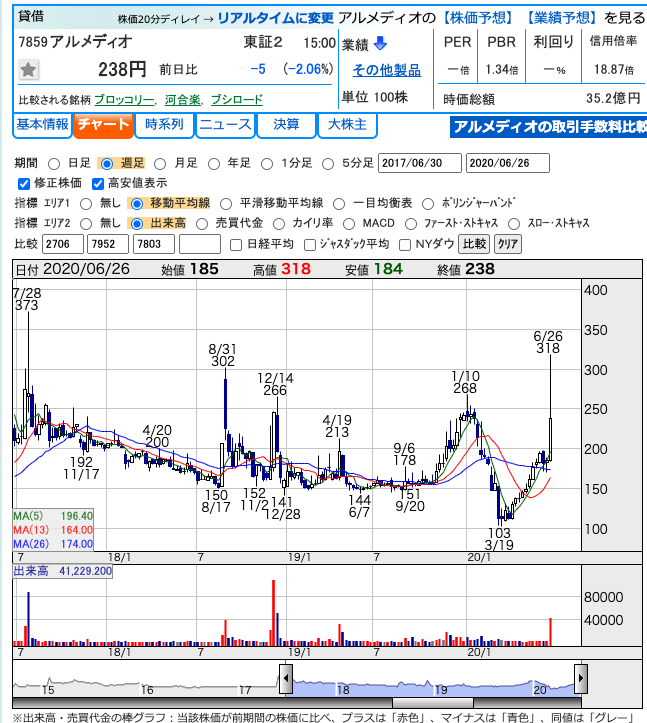The width and height of the screenshot is (647, 723).
Task: Enable the ジャスダック平均 comparison checkbox
Action: click(x=310, y=245)
